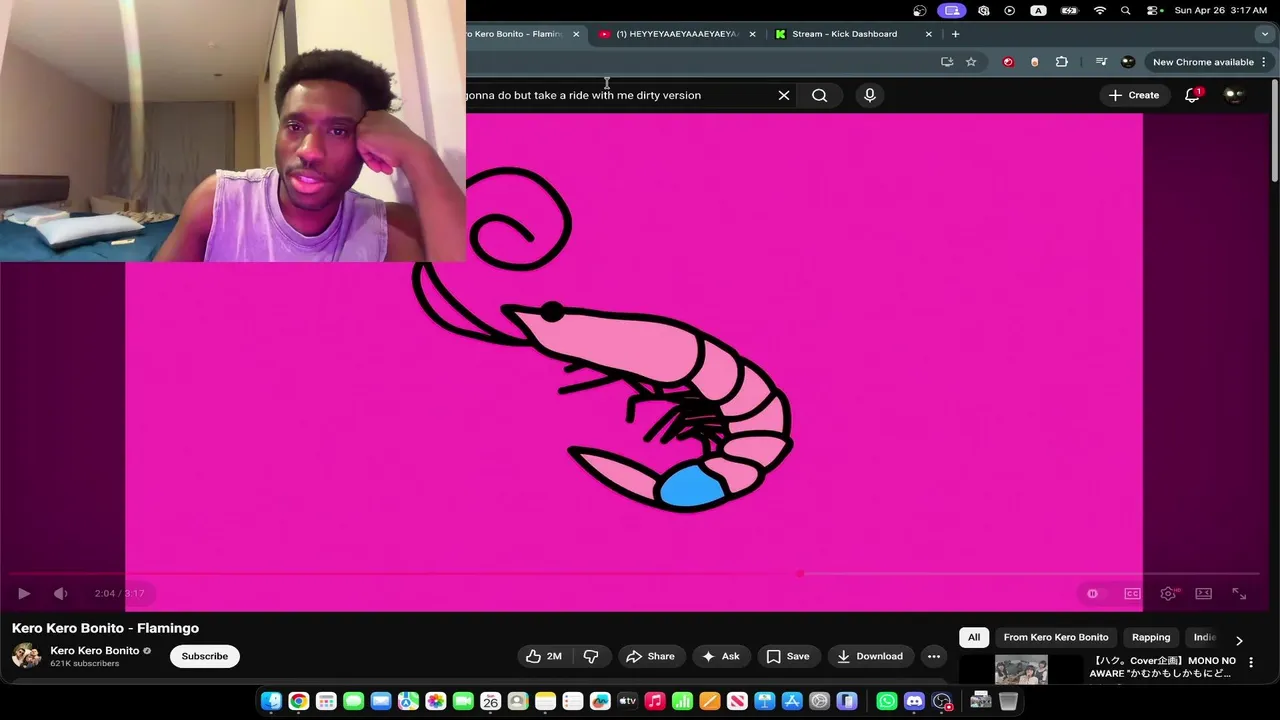Clear the YouTube search box text
This screenshot has height=720, width=1280.
click(x=784, y=95)
